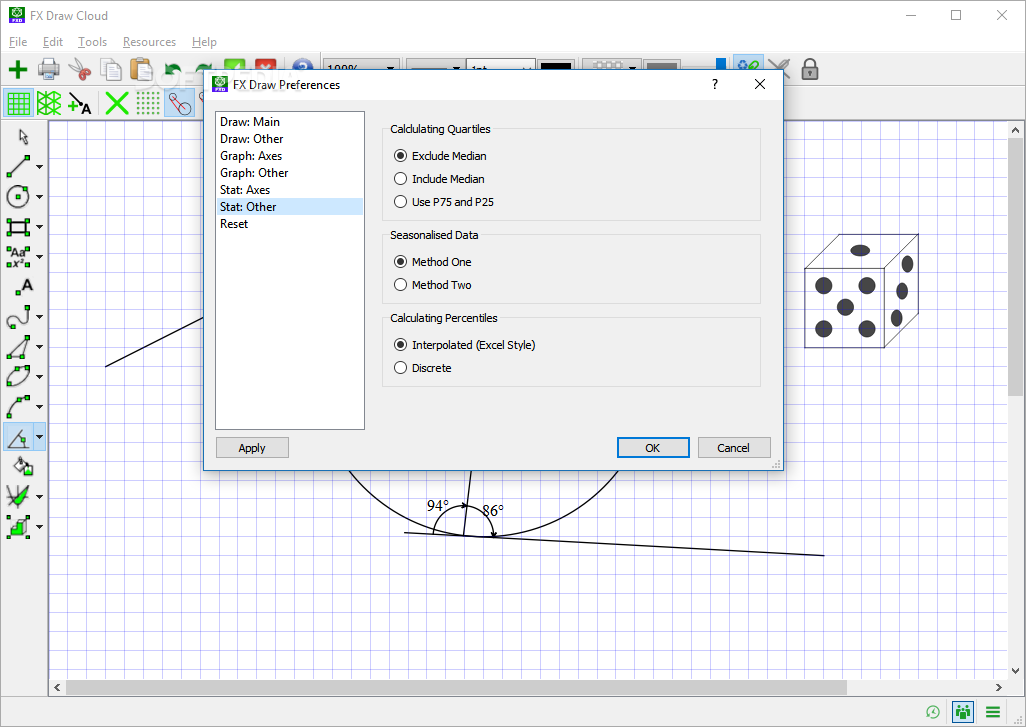
Task: Select the angle marker tool
Action: click(x=18, y=436)
